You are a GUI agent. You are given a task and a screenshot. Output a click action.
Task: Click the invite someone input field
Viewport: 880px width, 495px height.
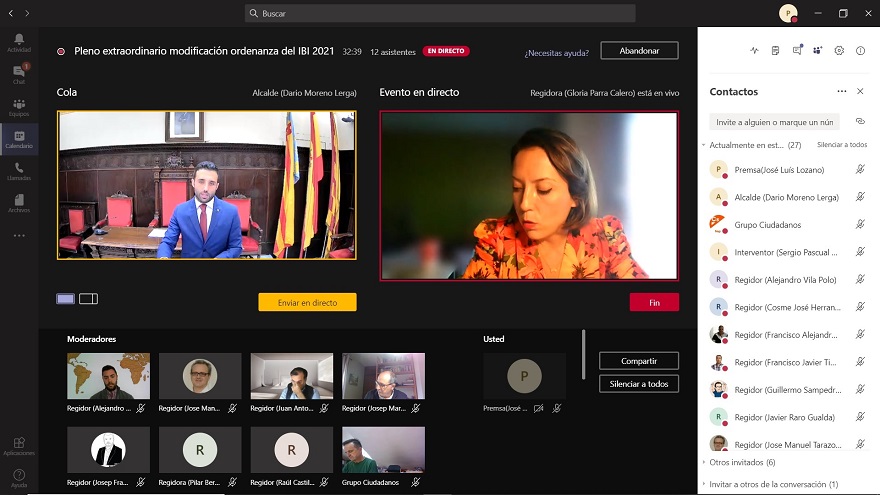click(x=774, y=122)
